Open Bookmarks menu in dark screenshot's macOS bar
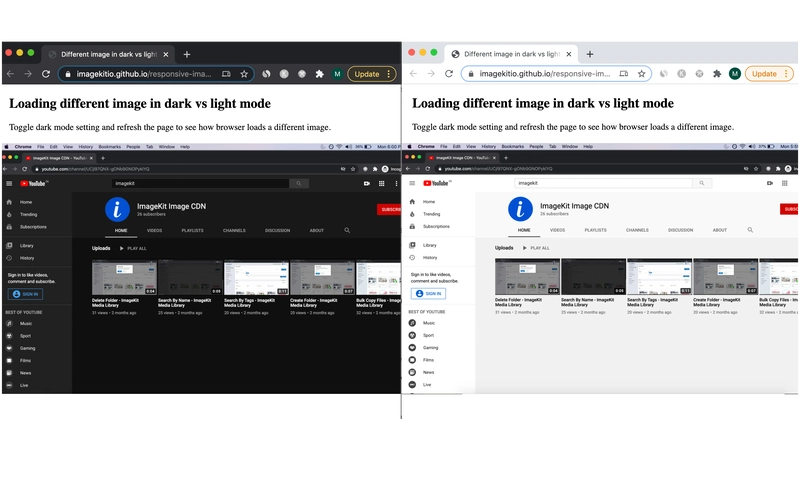The width and height of the screenshot is (800, 500). point(110,146)
